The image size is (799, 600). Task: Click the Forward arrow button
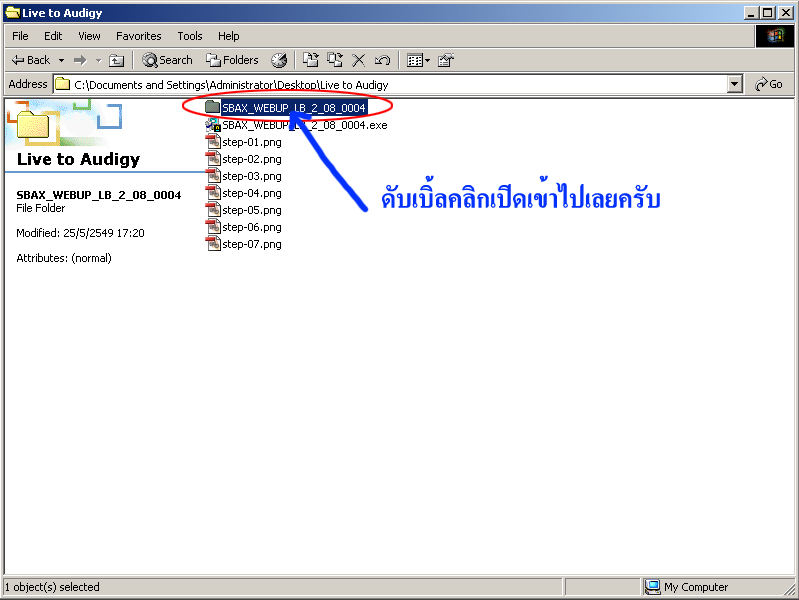click(80, 61)
